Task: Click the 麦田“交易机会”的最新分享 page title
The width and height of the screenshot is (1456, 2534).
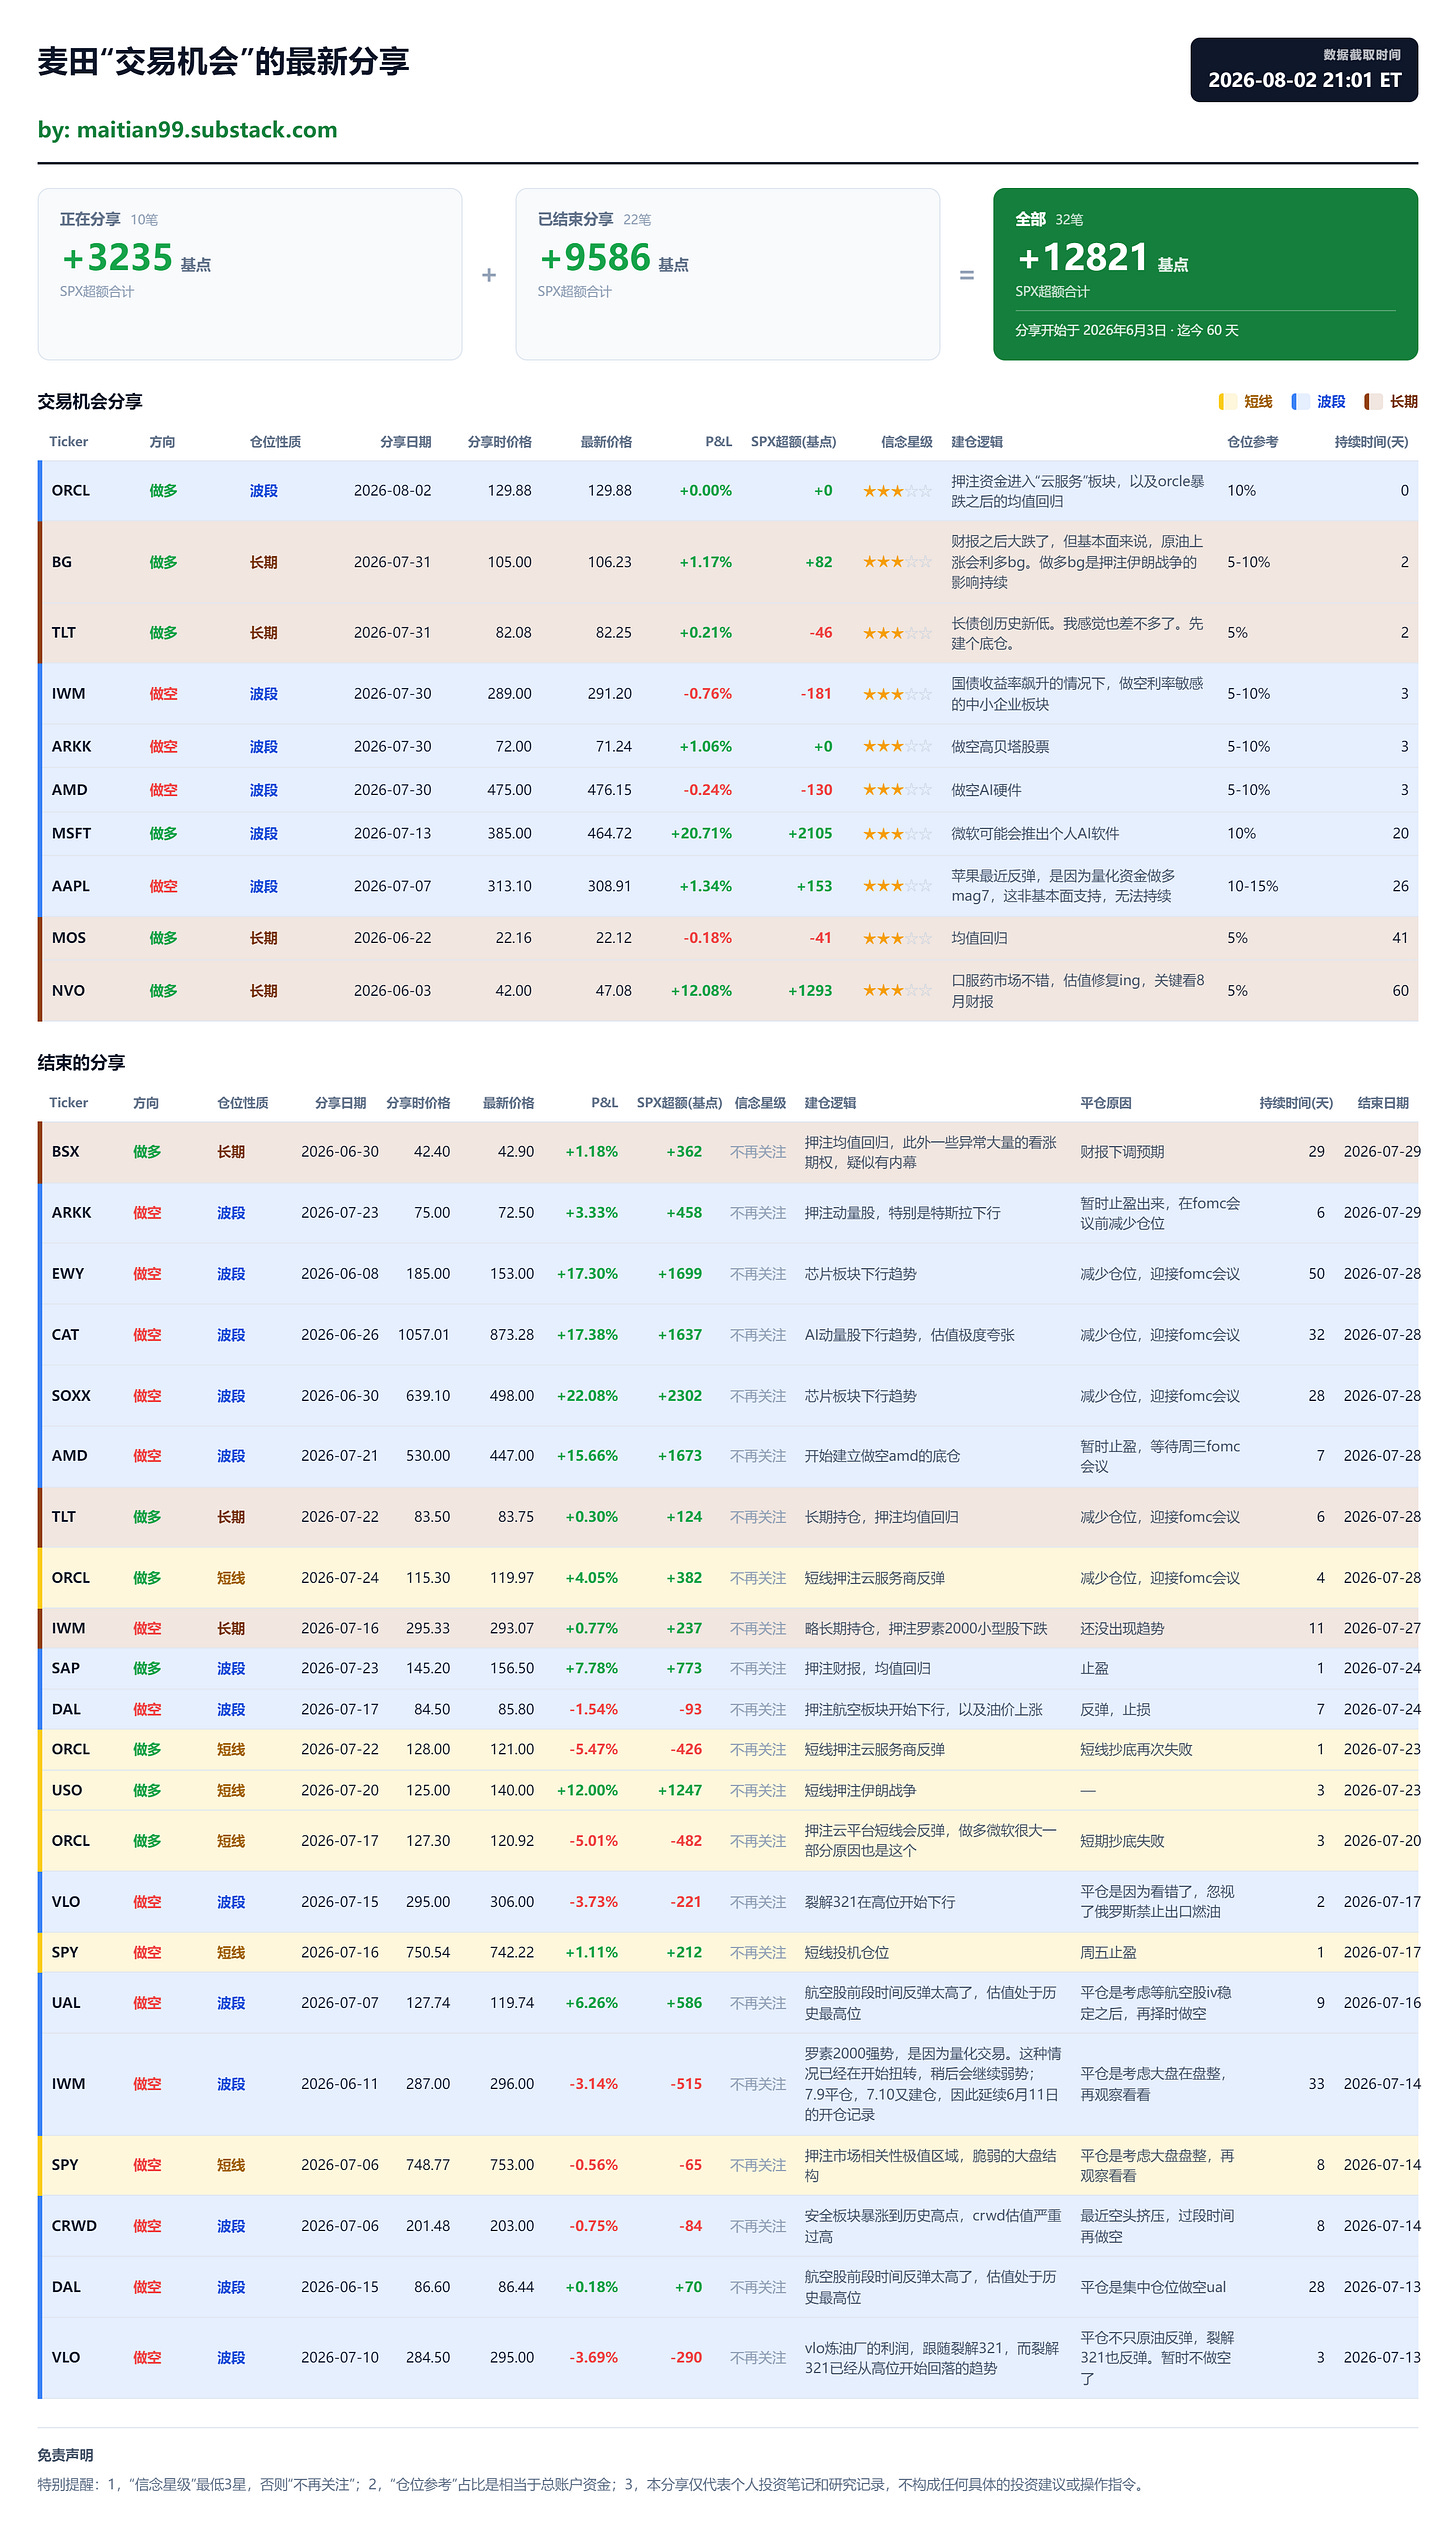Action: 224,62
